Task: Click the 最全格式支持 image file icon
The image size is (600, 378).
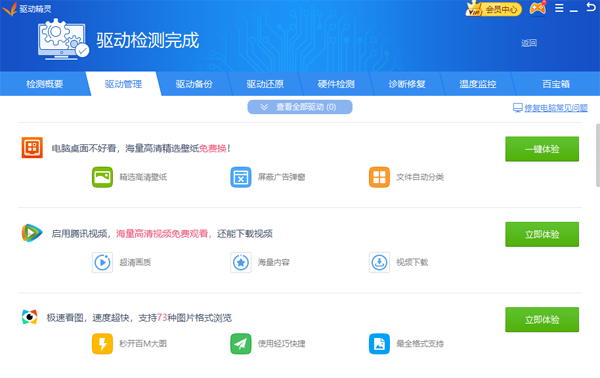Action: pos(379,344)
